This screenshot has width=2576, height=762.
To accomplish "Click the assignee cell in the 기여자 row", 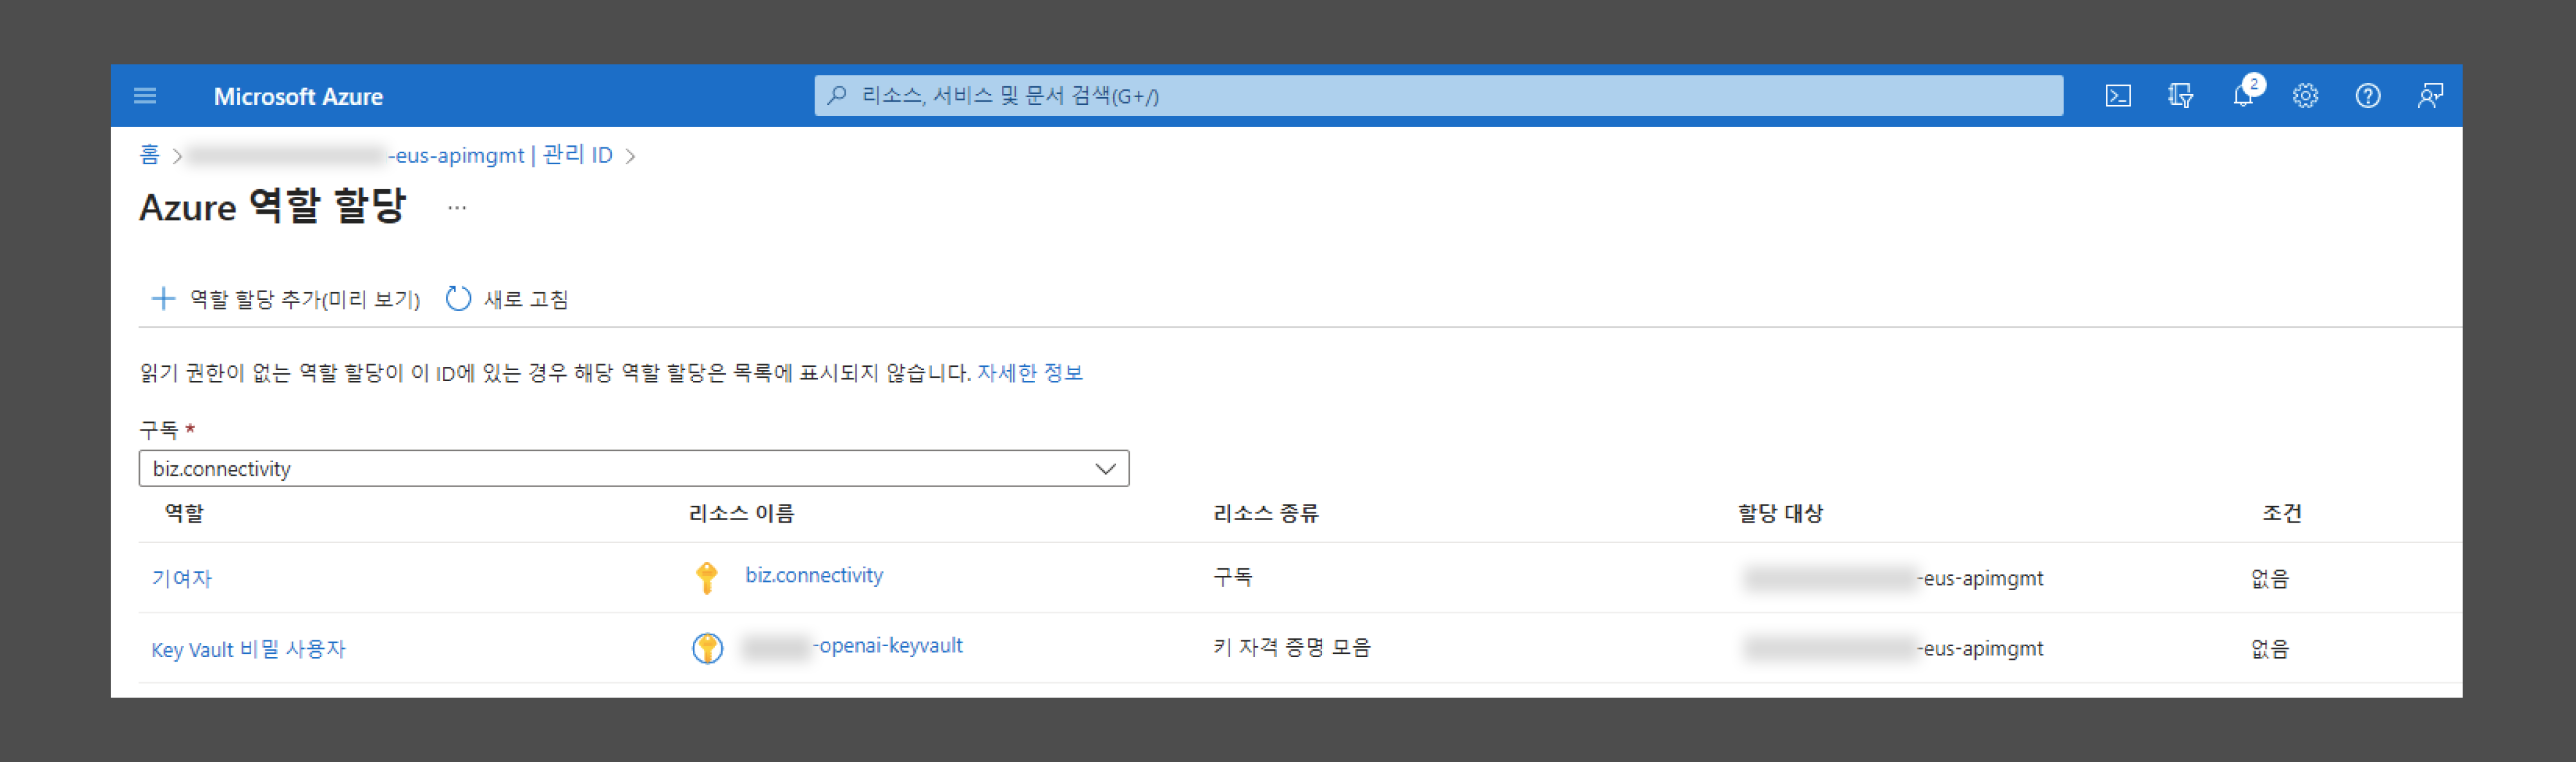I will 1892,578.
